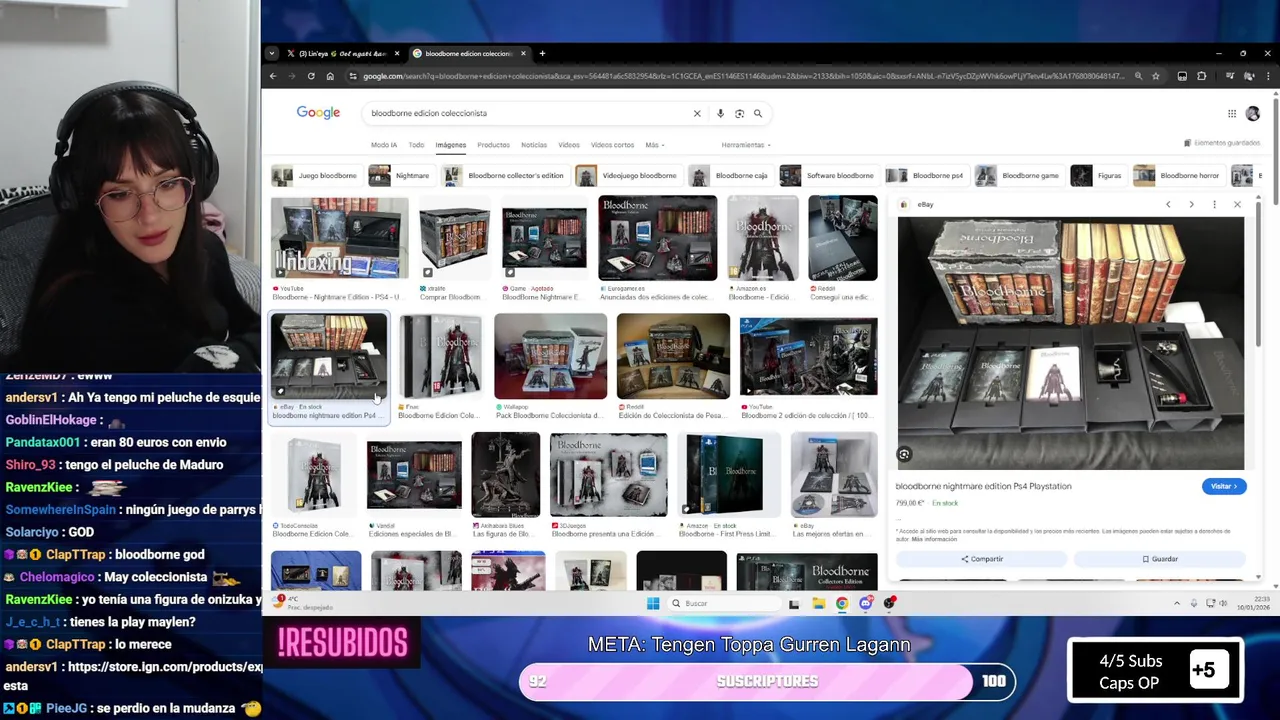Open Google Lens image search icon

(x=739, y=114)
